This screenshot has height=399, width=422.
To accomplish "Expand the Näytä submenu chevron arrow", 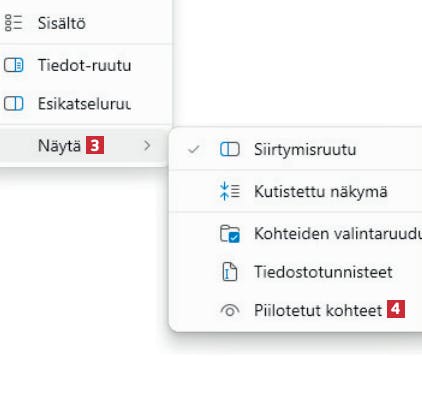I will coord(147,145).
